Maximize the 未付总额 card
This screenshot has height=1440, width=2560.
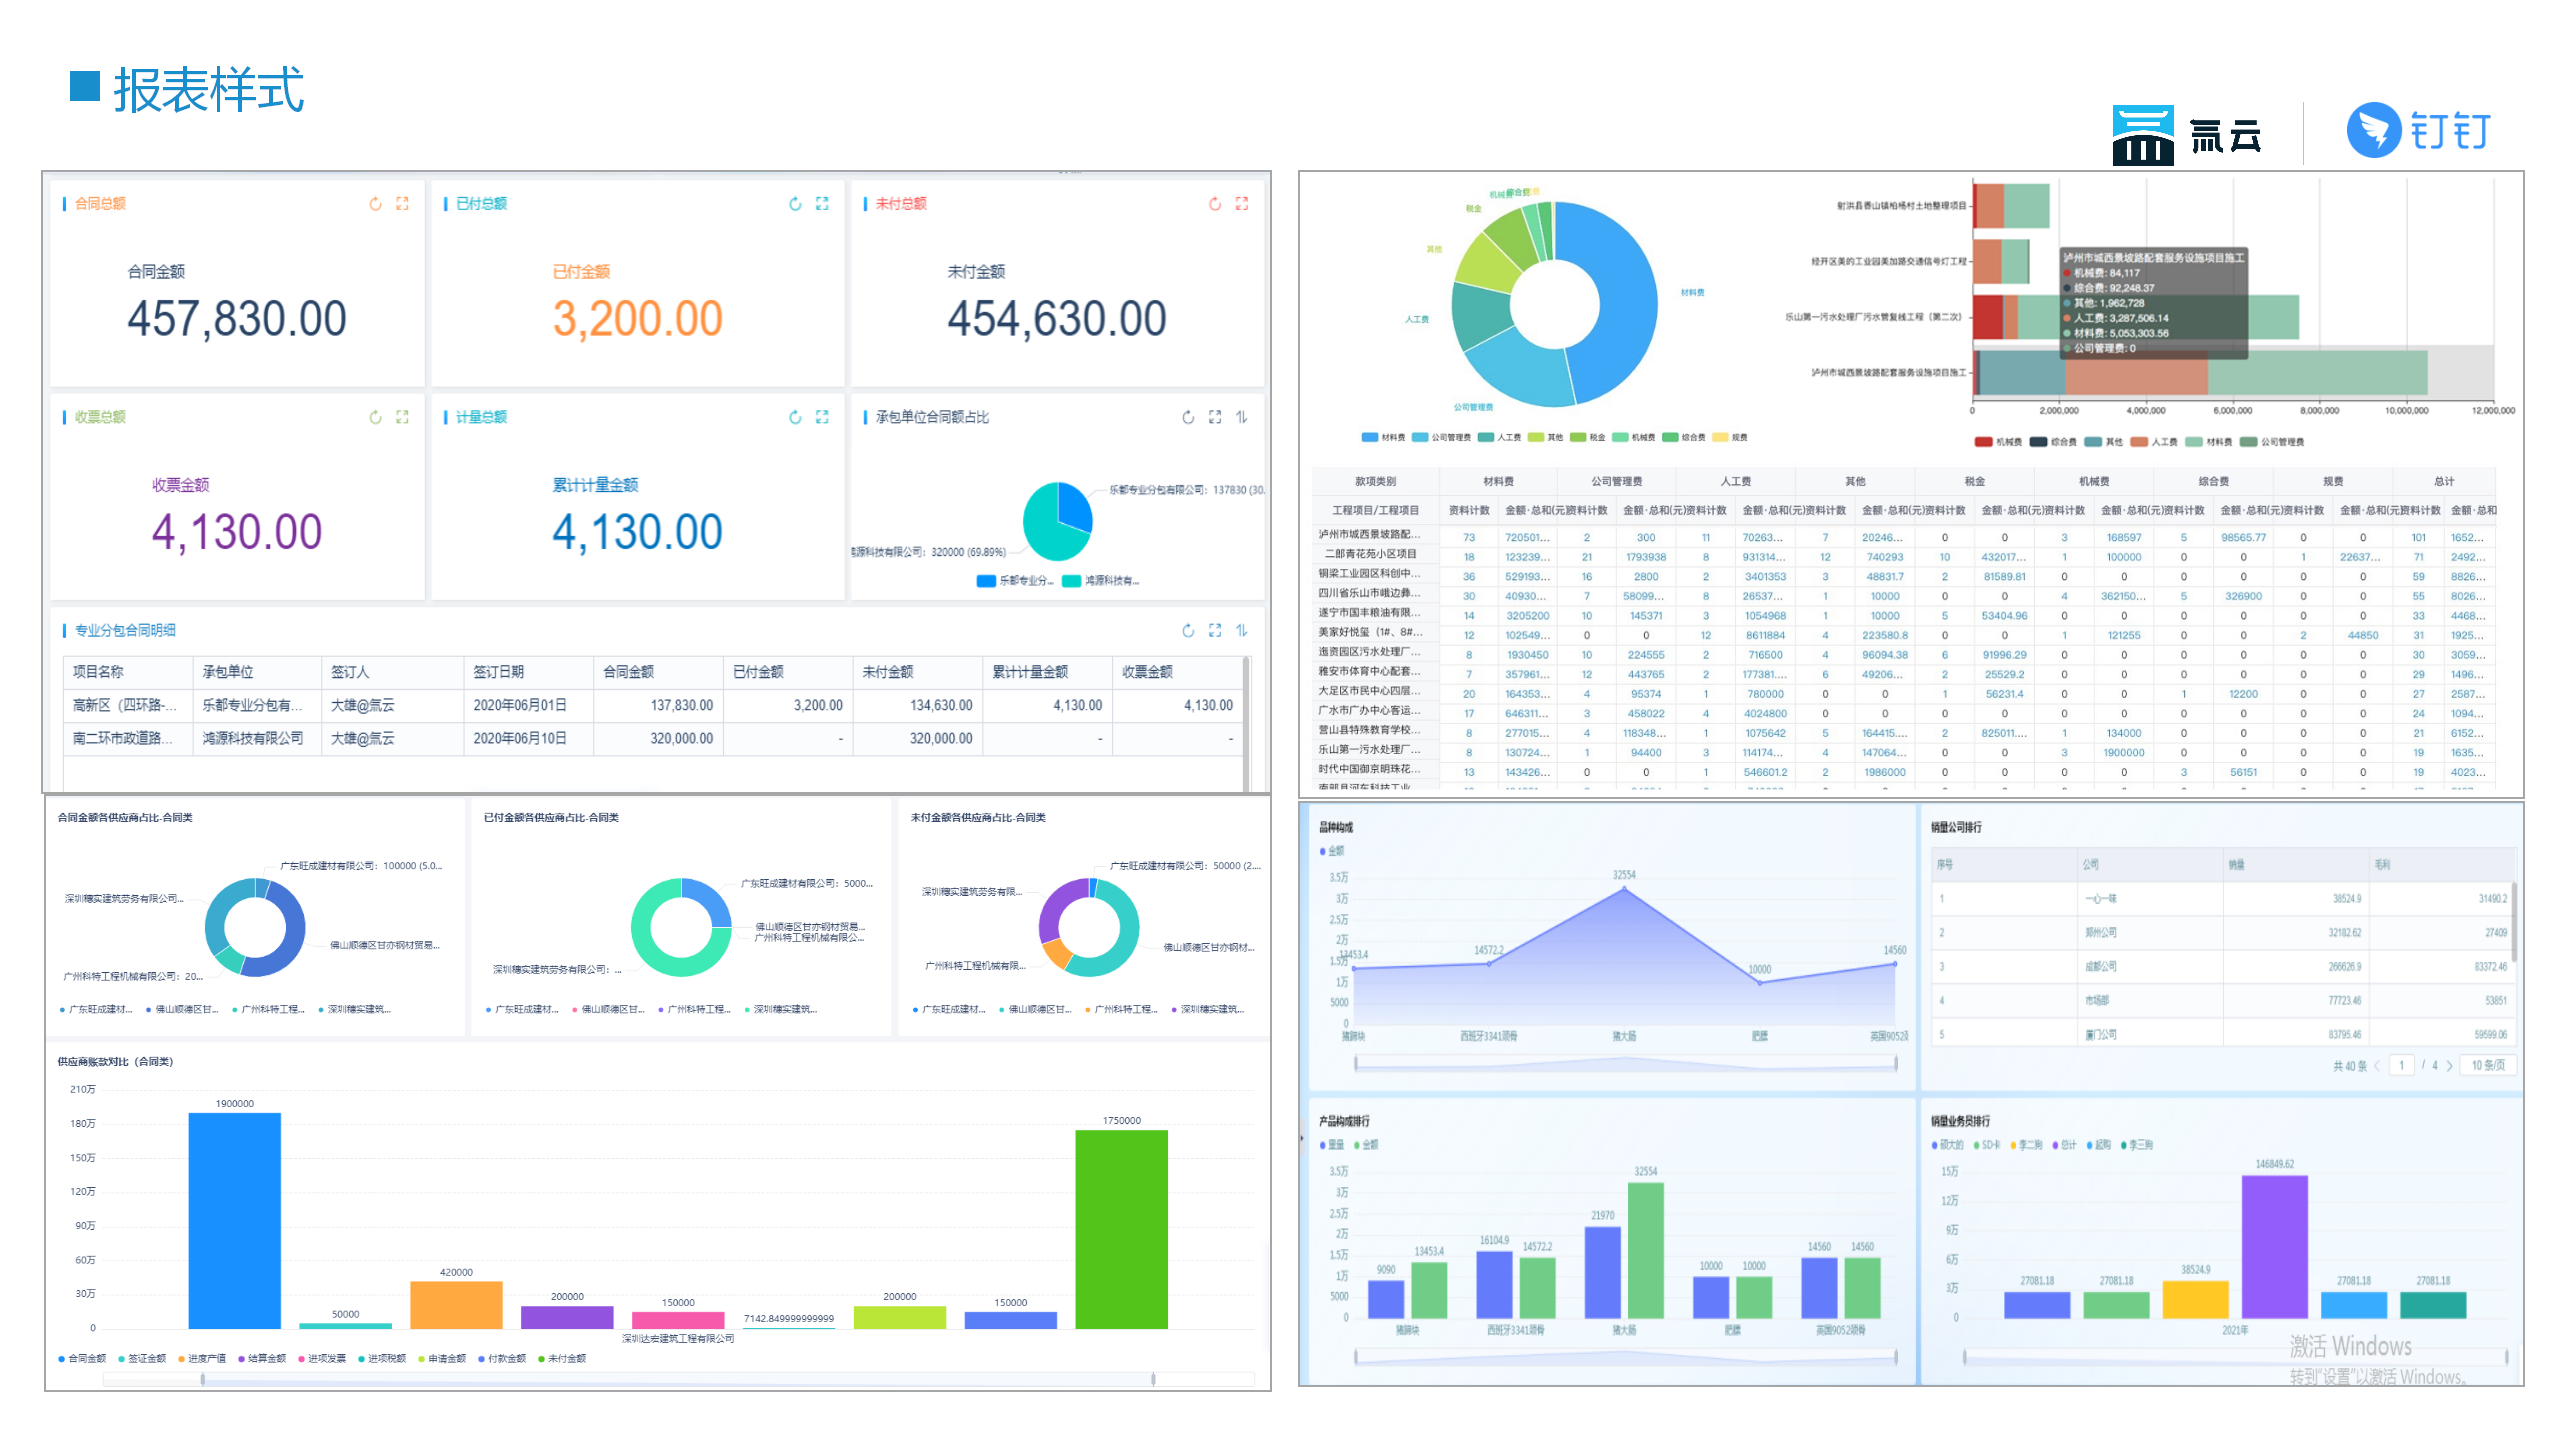[1242, 204]
